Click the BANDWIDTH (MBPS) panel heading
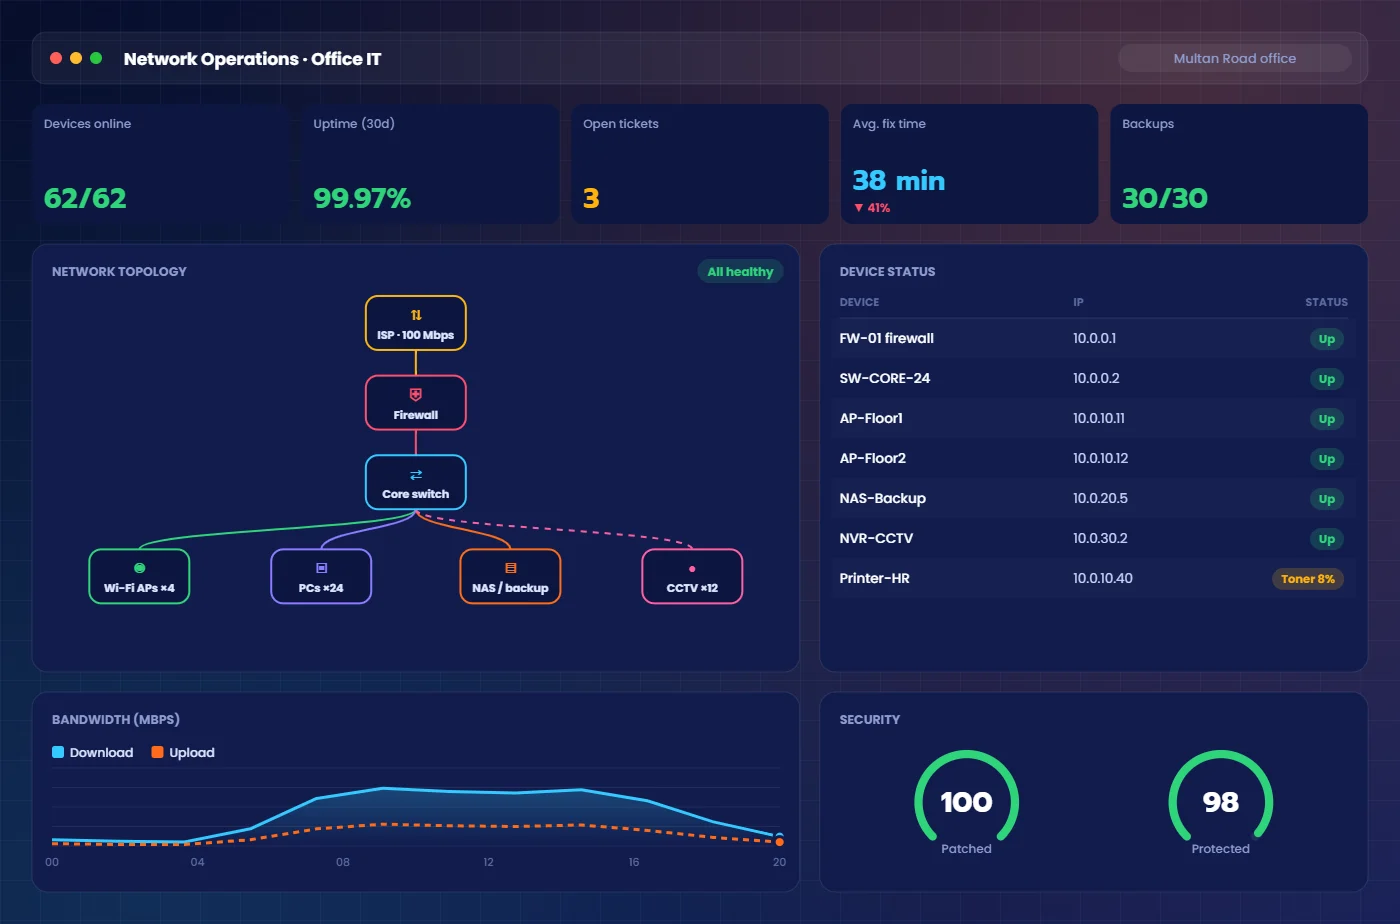 tap(116, 719)
